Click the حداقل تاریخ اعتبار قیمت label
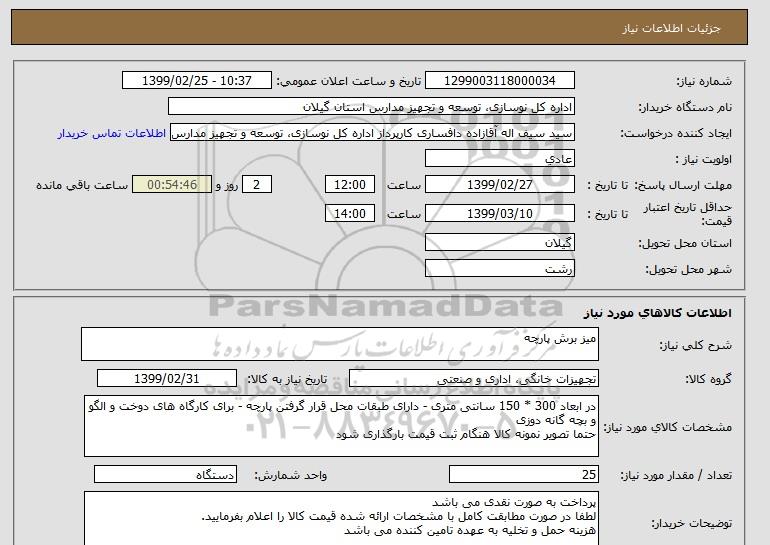 (x=688, y=214)
